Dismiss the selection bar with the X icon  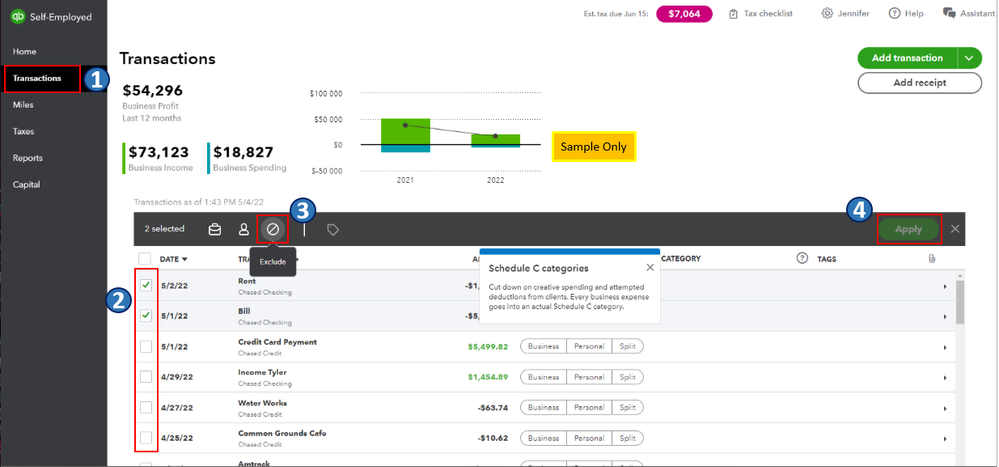(x=955, y=229)
